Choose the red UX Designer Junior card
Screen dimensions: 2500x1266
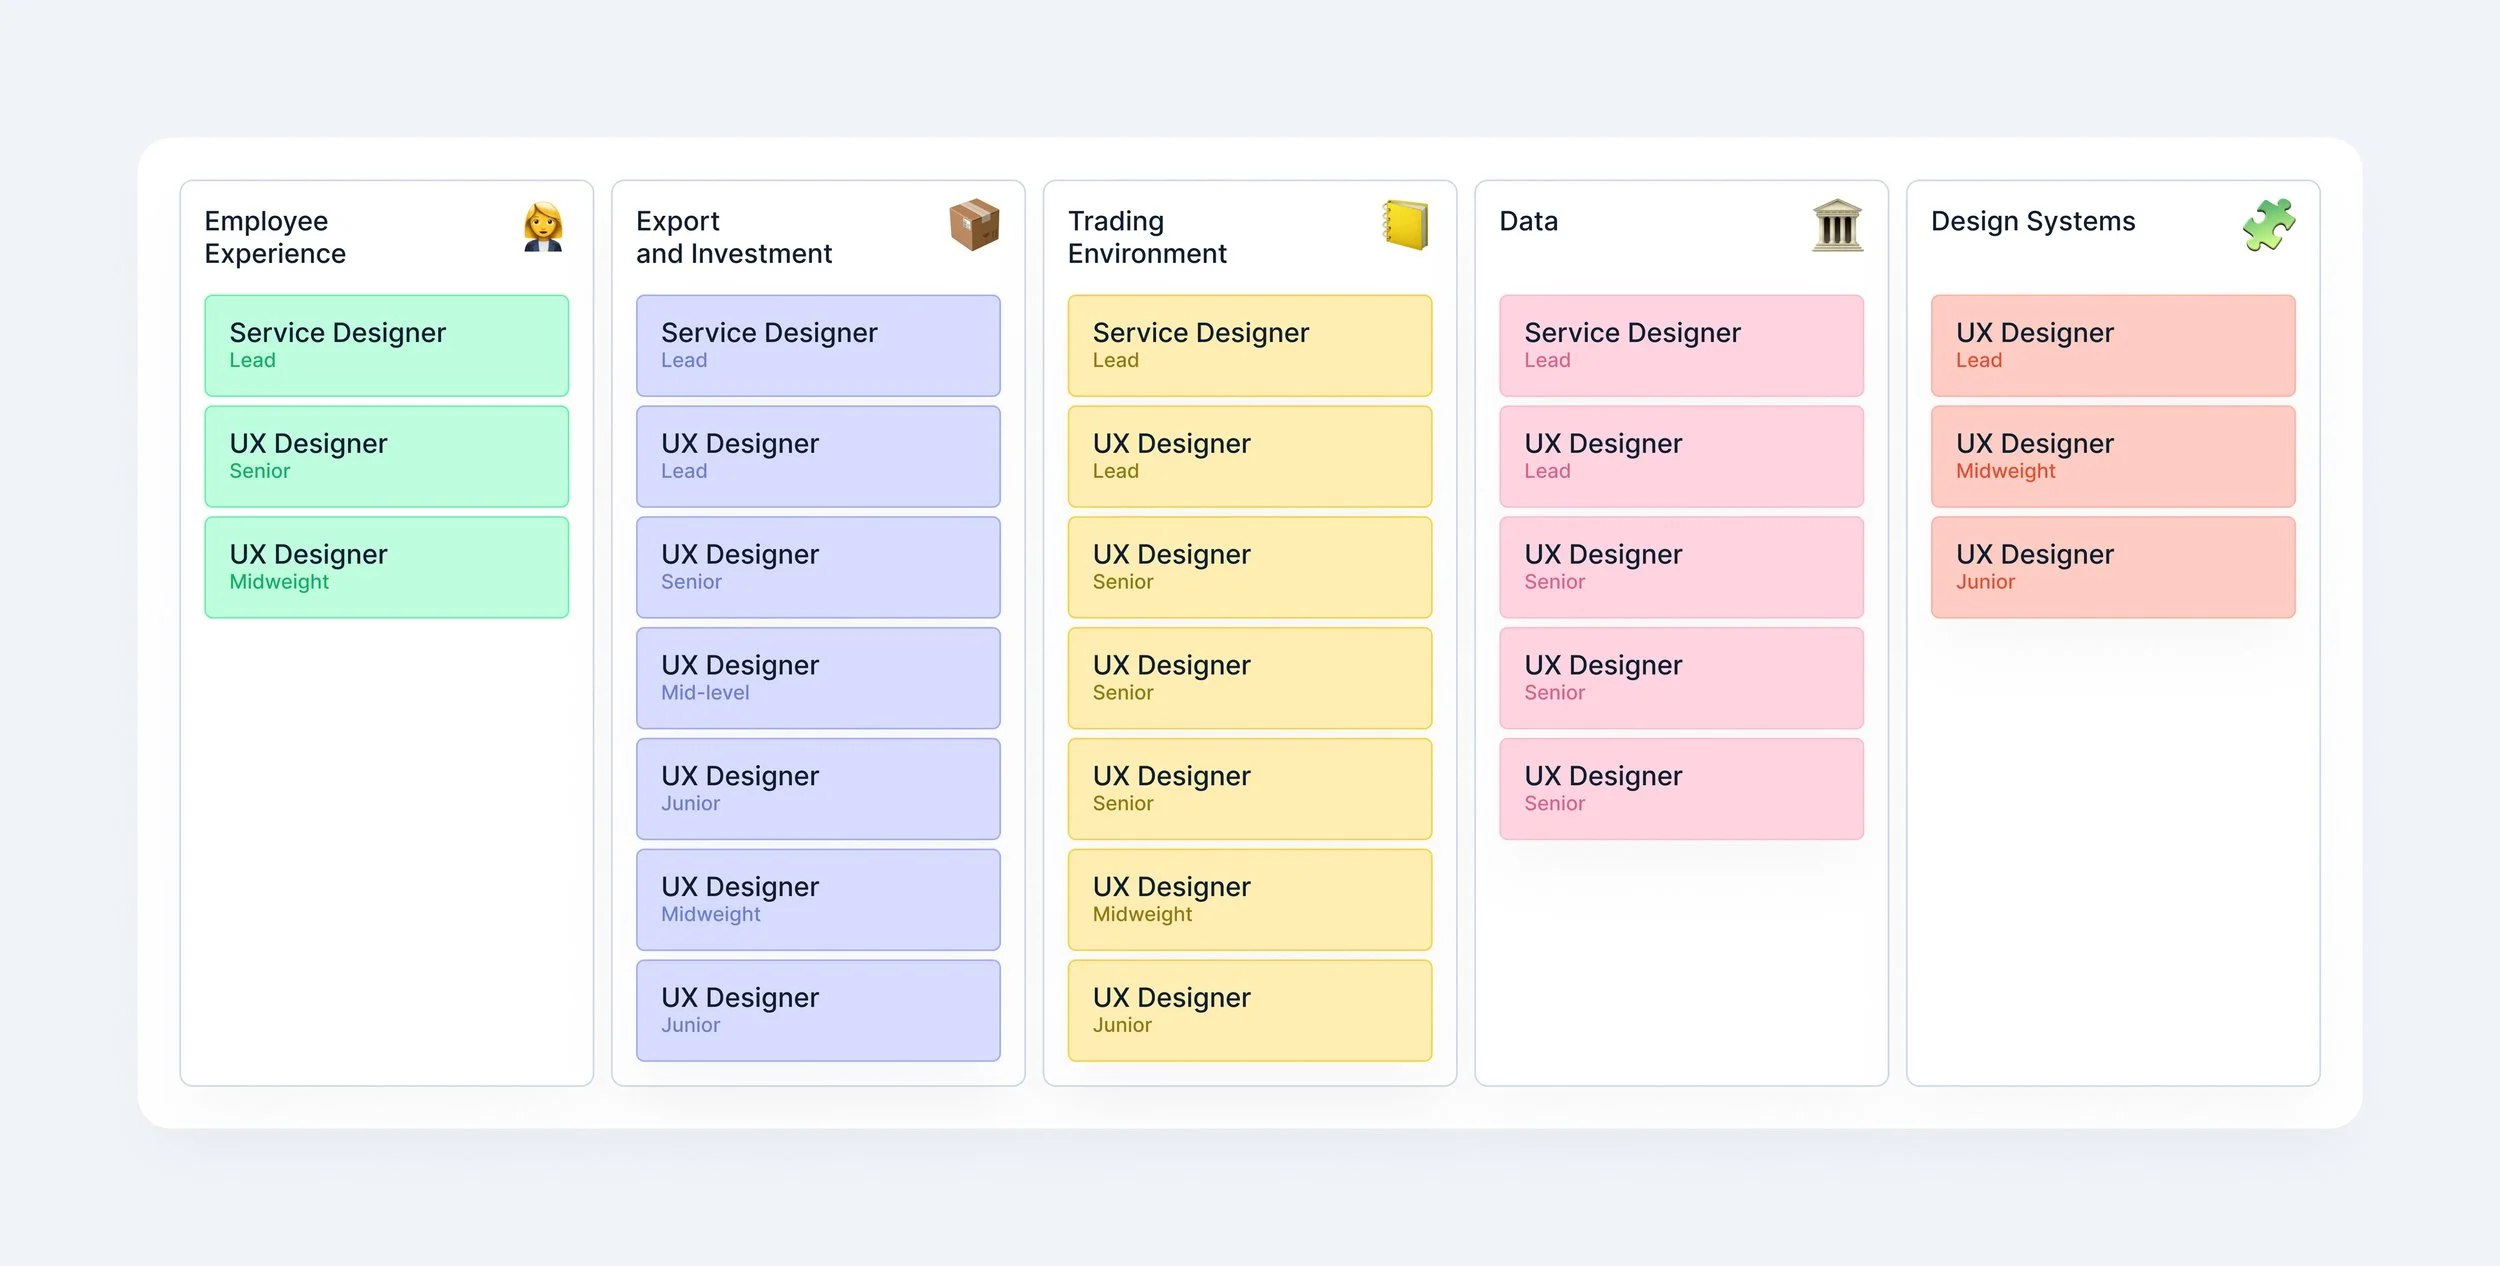click(2112, 567)
